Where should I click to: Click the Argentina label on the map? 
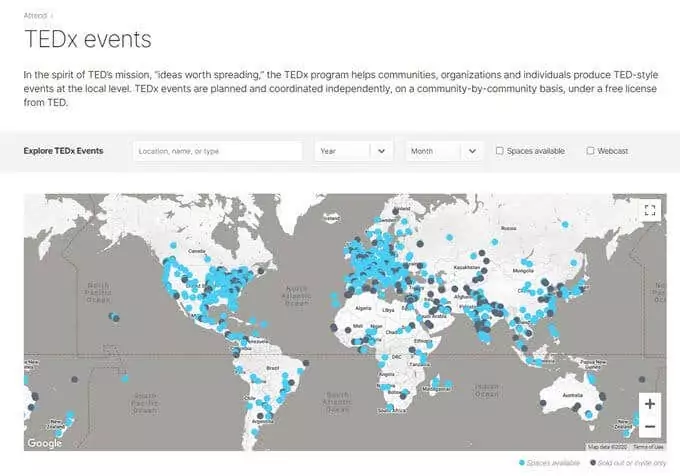pos(262,421)
